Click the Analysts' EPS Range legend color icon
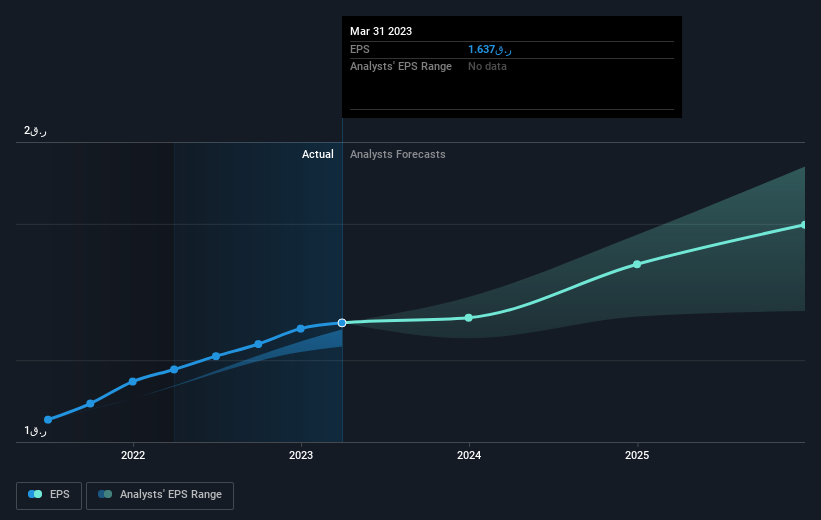821x520 pixels. pos(105,494)
